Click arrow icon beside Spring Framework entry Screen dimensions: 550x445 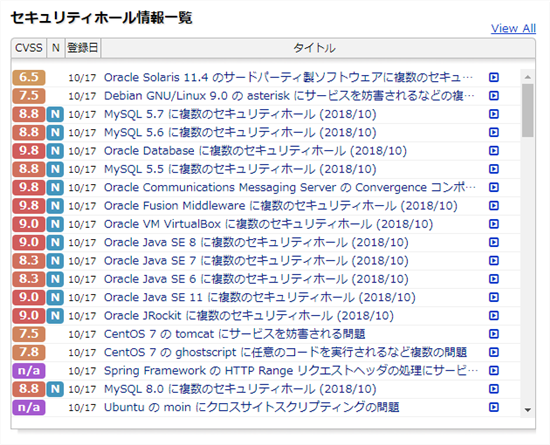pos(494,370)
